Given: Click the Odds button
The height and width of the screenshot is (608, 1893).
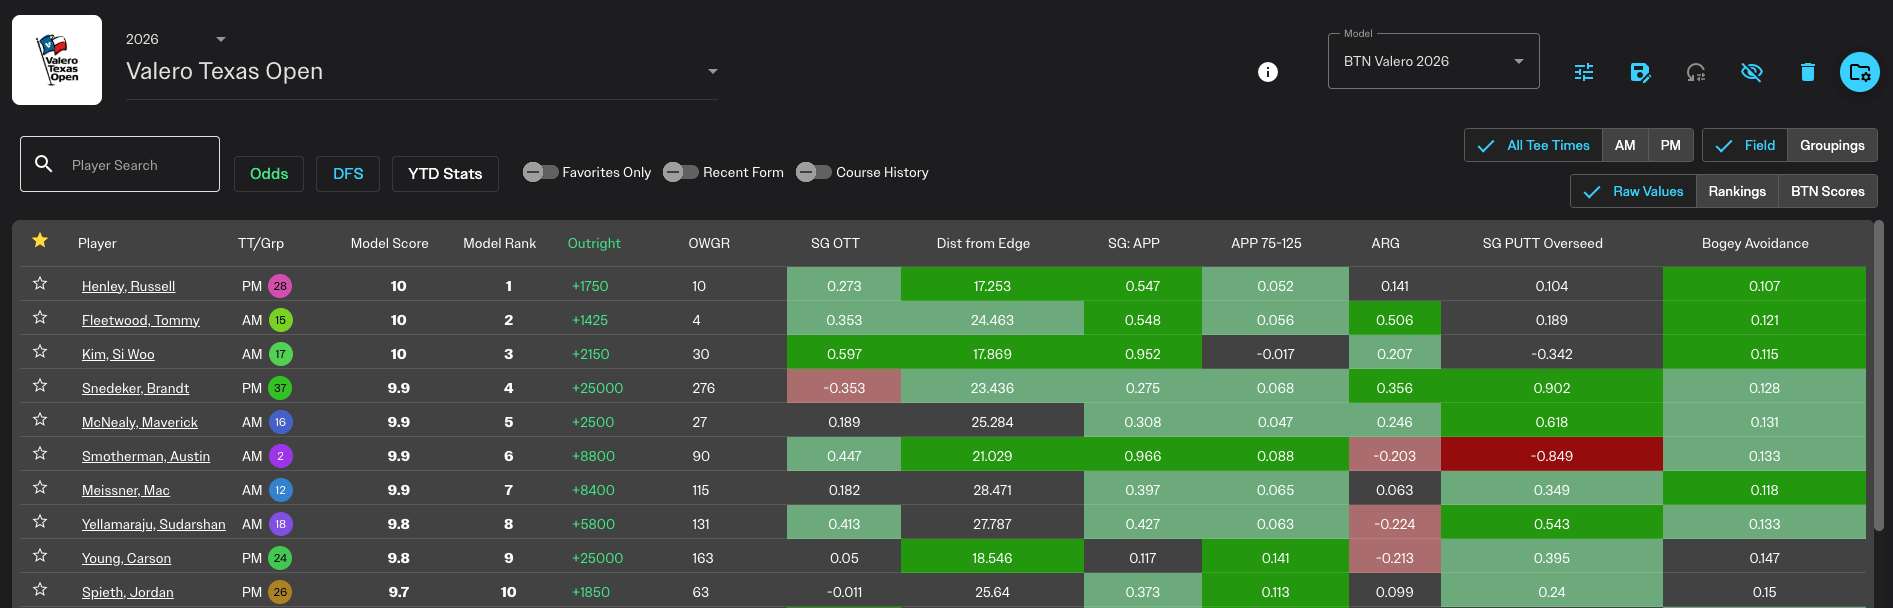Looking at the screenshot, I should click(x=269, y=173).
